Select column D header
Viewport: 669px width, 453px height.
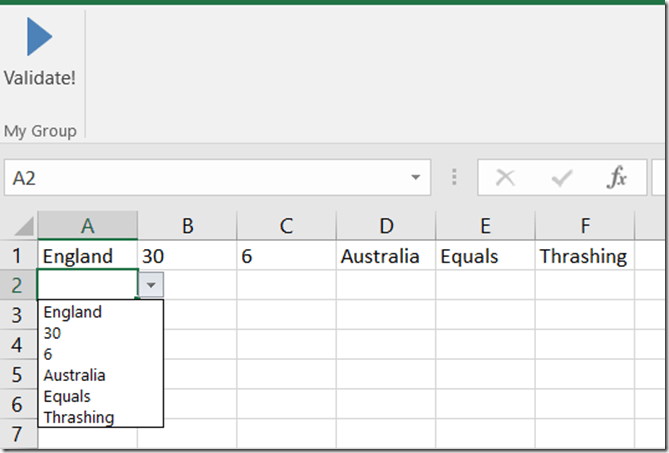386,226
